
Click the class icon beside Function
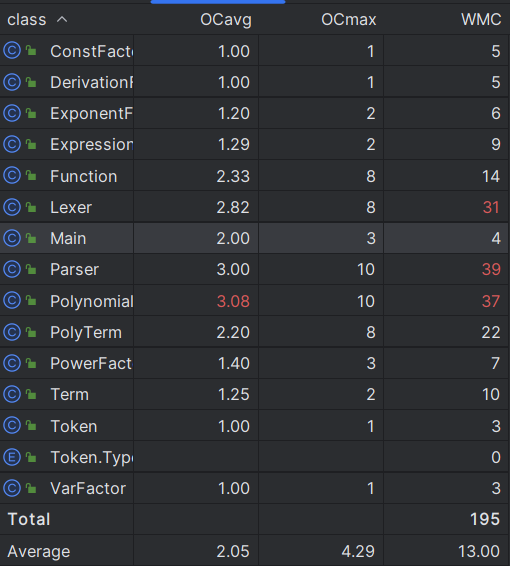tap(12, 176)
